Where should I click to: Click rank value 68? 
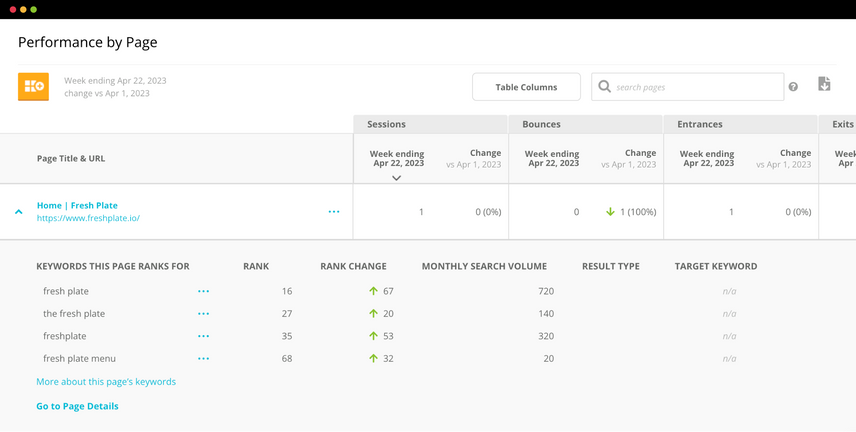click(287, 358)
